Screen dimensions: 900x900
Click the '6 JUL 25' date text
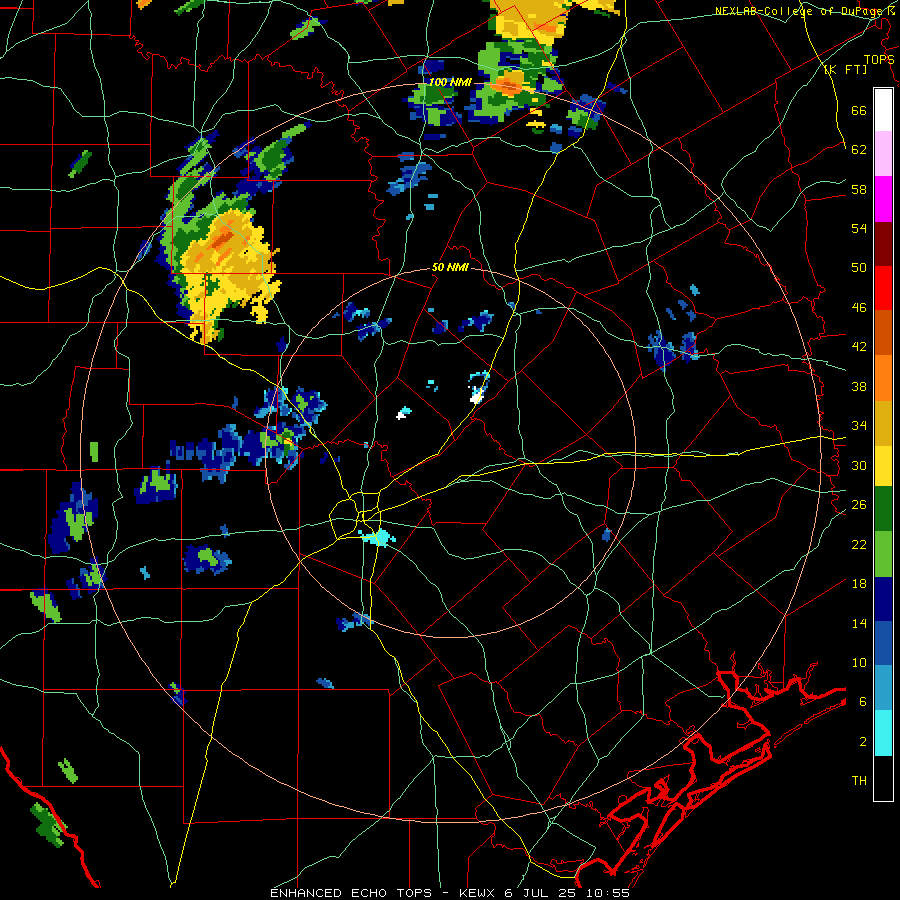(x=541, y=893)
